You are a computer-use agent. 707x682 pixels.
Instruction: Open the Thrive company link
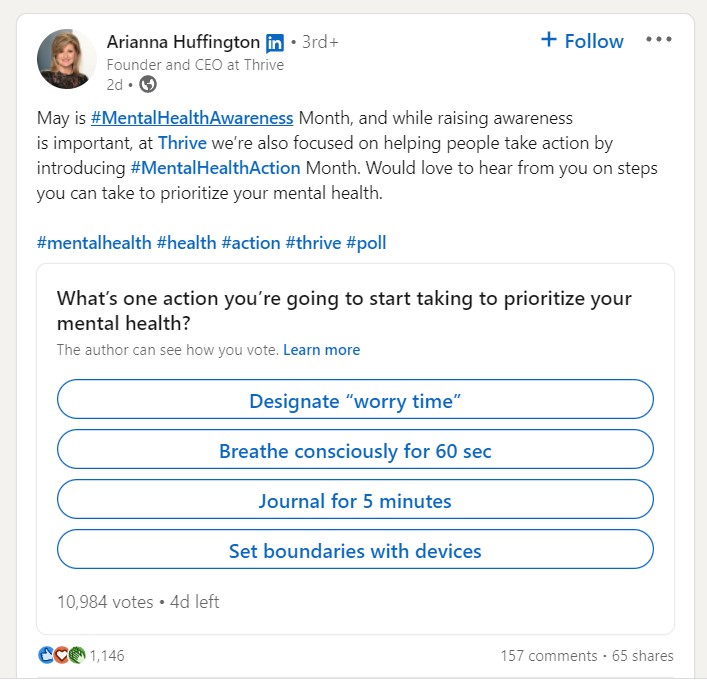click(182, 143)
